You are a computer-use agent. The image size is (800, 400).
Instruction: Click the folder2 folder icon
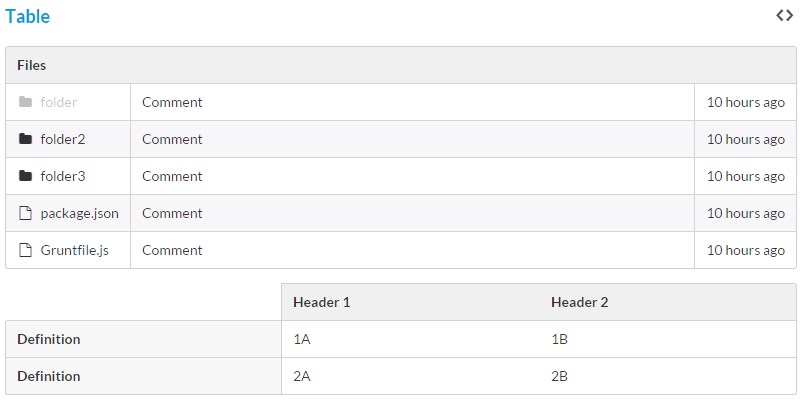pos(26,139)
